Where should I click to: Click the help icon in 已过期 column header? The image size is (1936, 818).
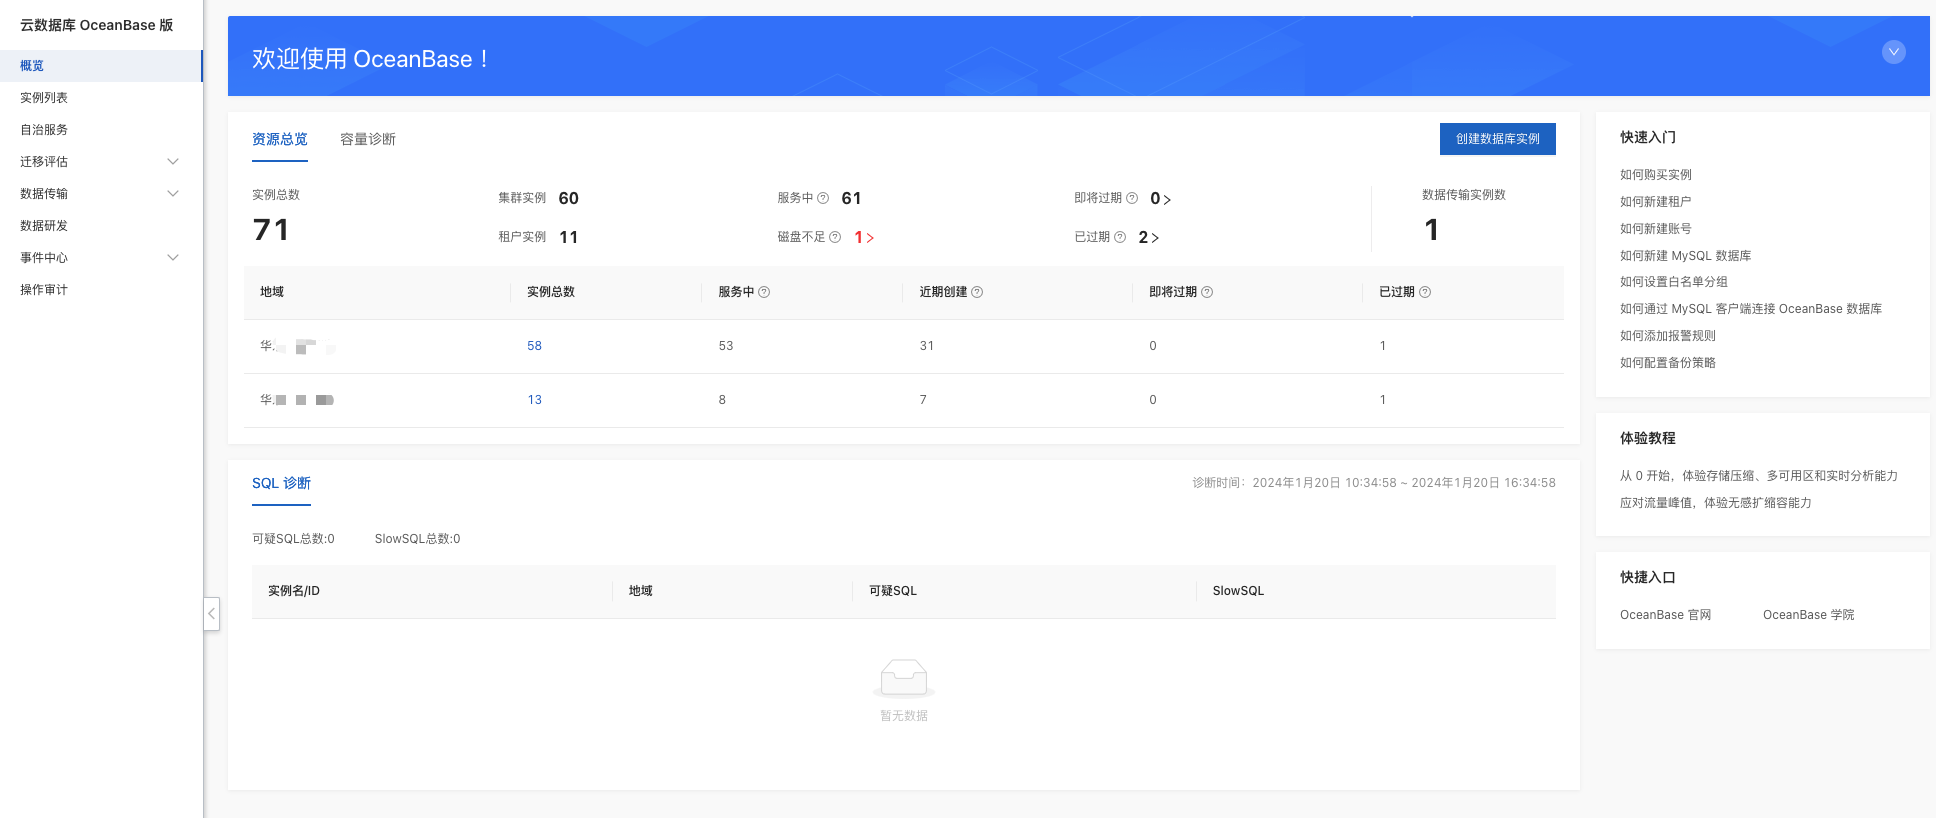coord(1425,292)
